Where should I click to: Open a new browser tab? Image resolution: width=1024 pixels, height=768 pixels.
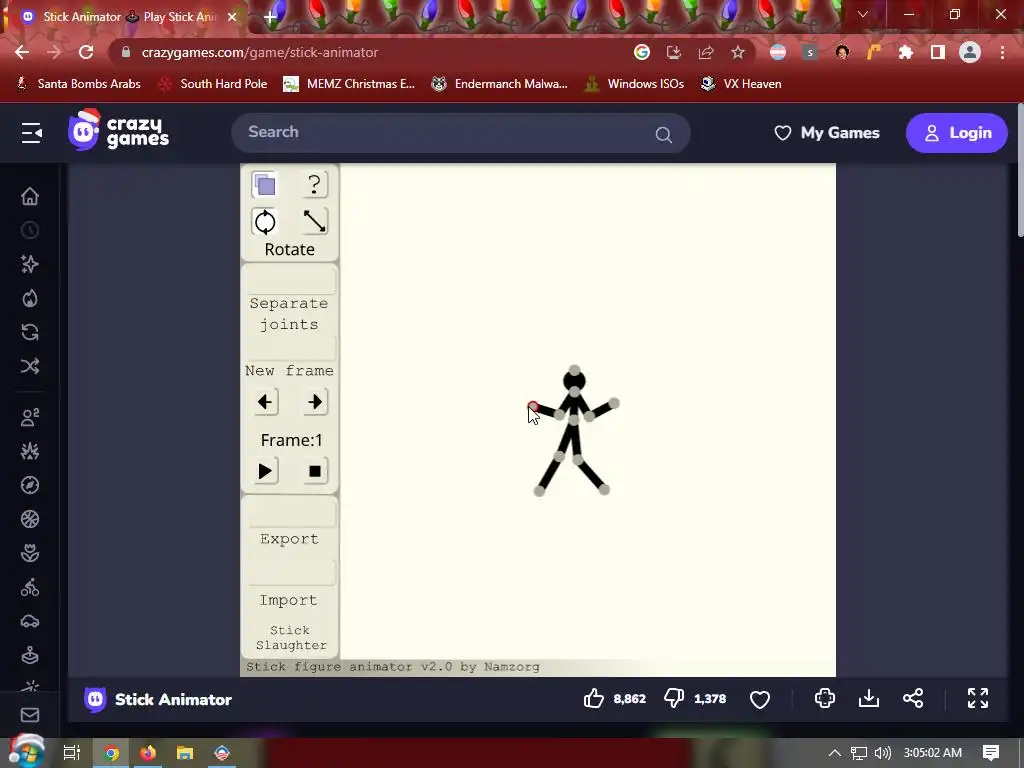[270, 17]
